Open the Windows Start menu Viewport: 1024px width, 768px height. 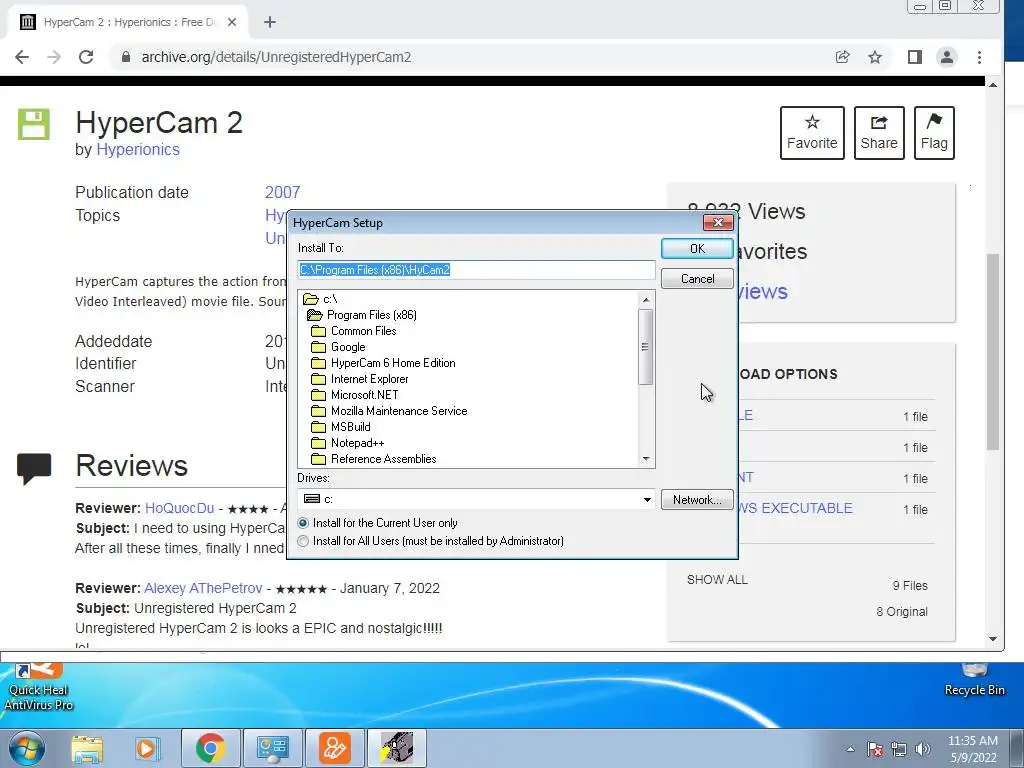click(27, 748)
